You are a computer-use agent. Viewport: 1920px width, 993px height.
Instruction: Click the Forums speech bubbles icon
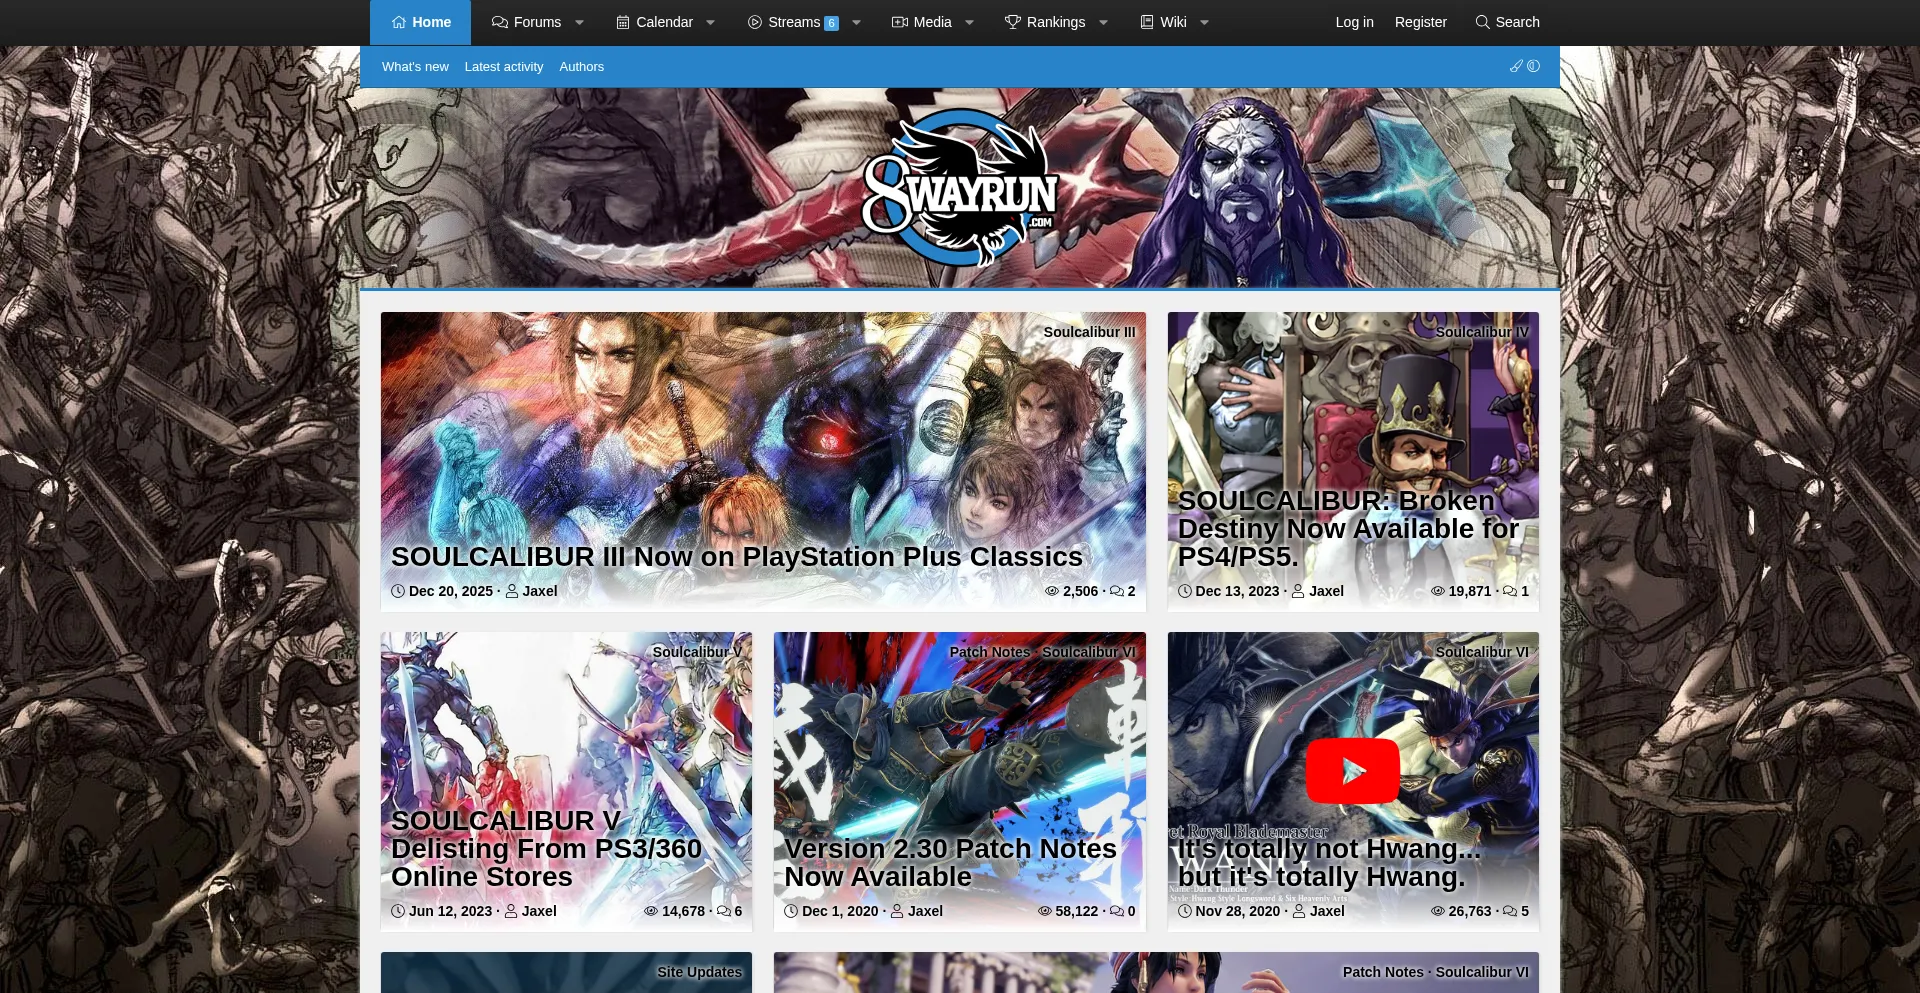pyautogui.click(x=500, y=22)
